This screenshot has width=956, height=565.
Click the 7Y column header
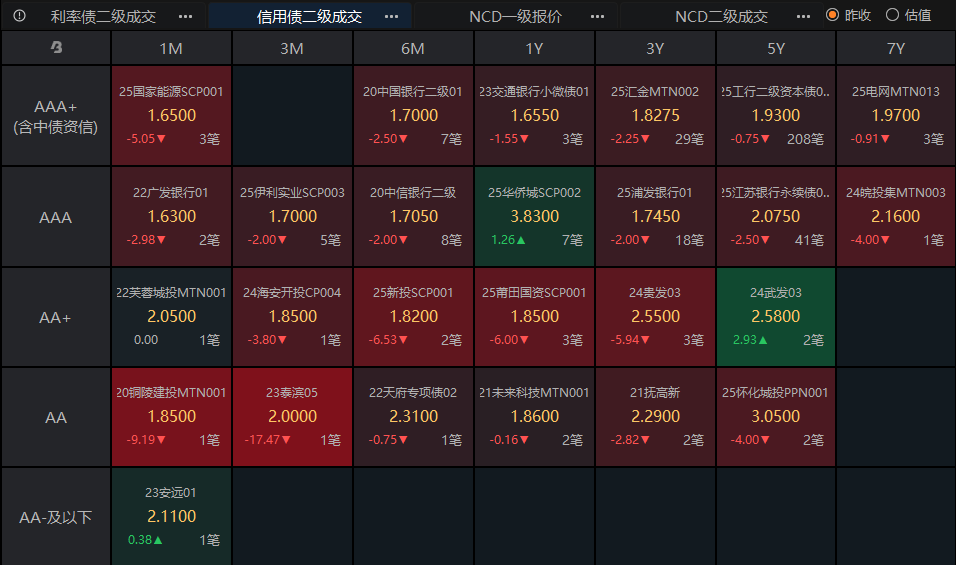click(896, 48)
